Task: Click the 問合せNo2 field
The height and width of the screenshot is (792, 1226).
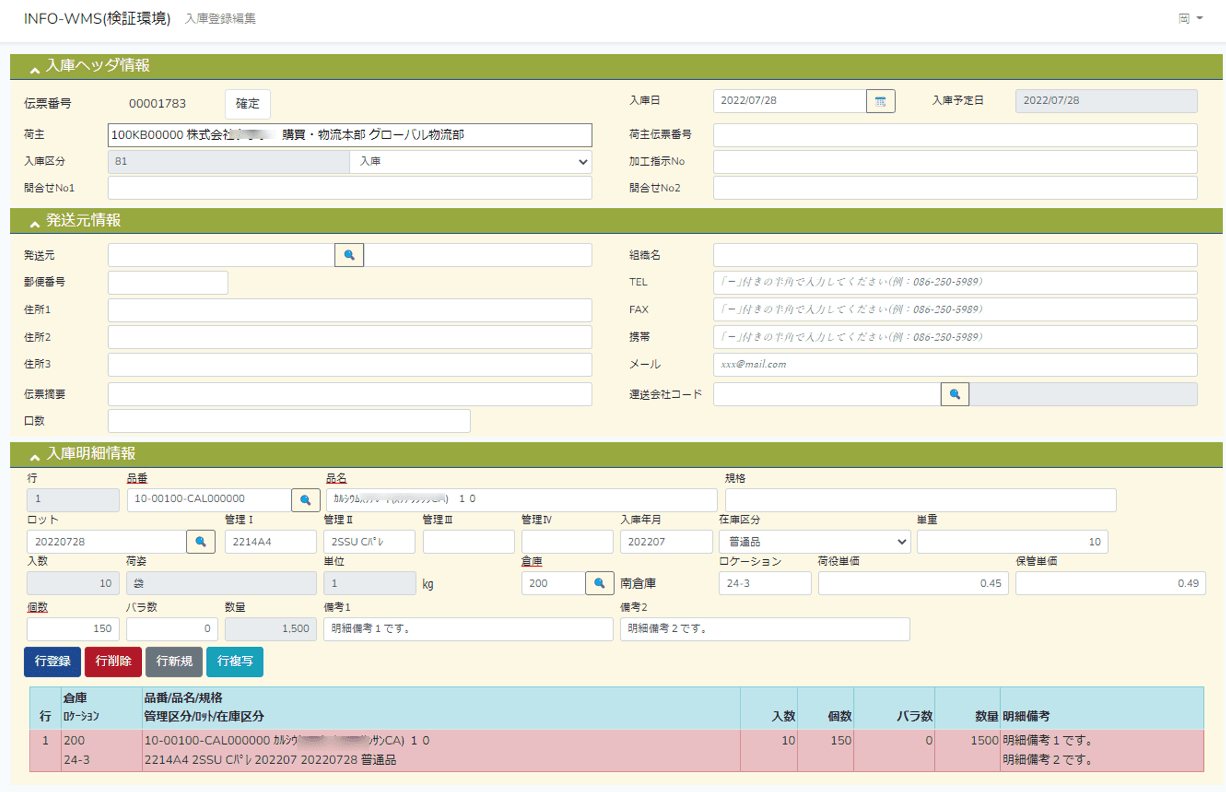Action: (955, 188)
